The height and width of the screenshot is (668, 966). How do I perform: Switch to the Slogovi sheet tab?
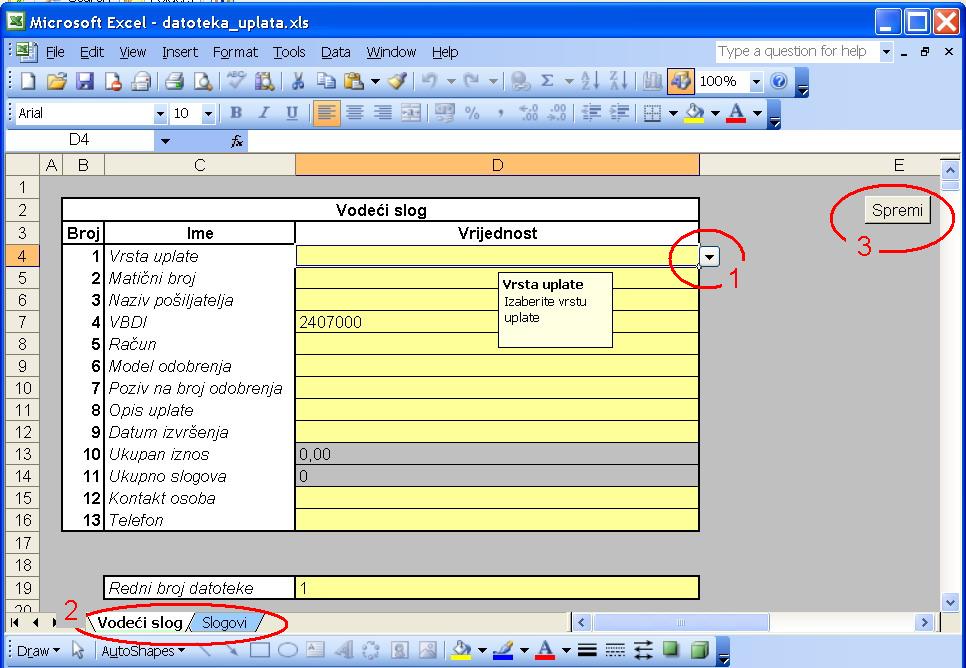pos(224,623)
